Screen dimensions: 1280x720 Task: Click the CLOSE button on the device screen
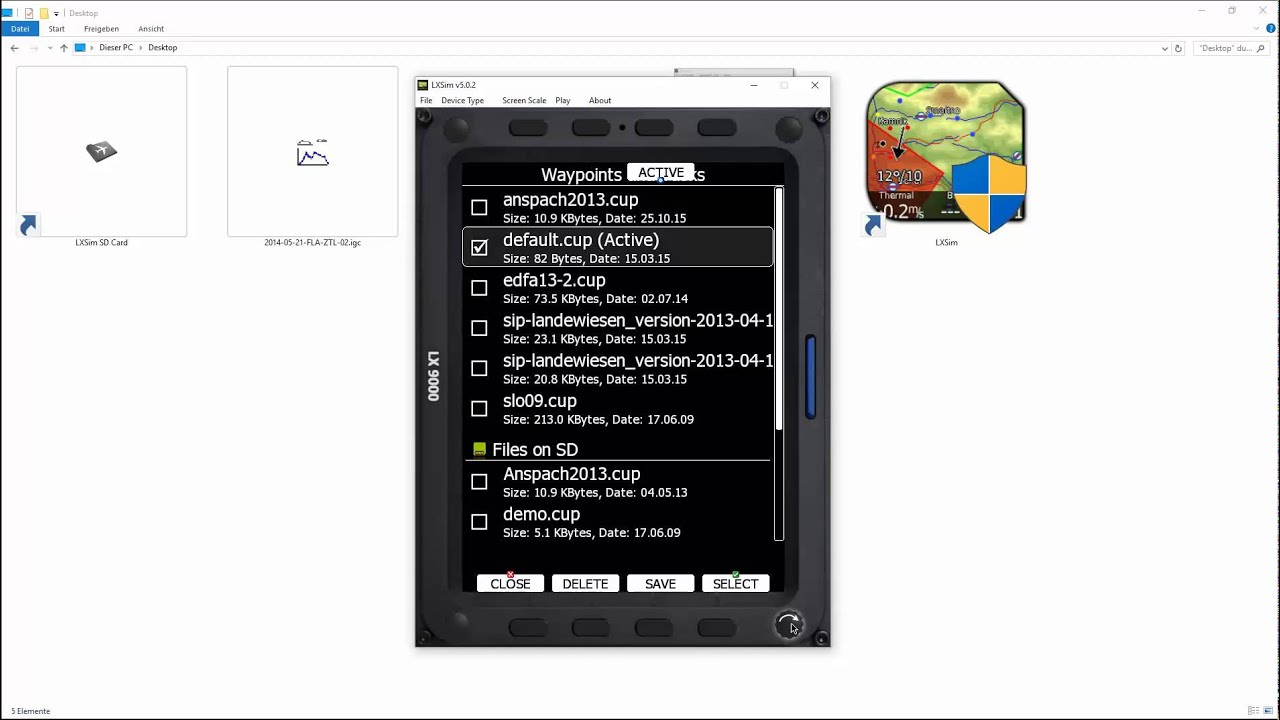(510, 583)
